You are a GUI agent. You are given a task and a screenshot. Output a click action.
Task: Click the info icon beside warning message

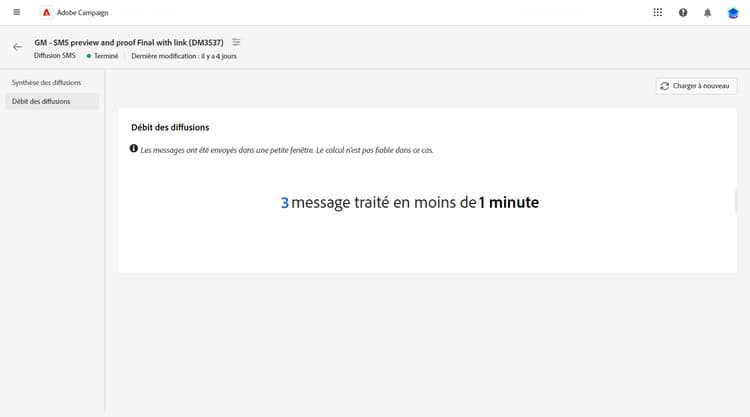coord(134,149)
